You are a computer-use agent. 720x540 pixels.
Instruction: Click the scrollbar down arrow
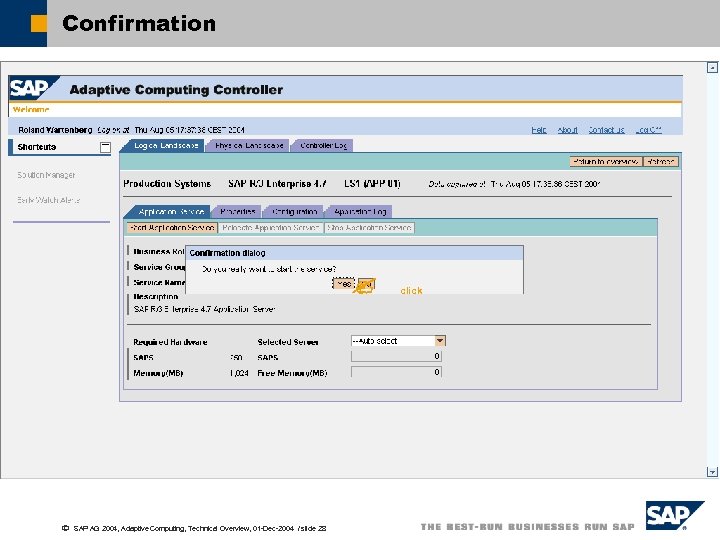712,472
